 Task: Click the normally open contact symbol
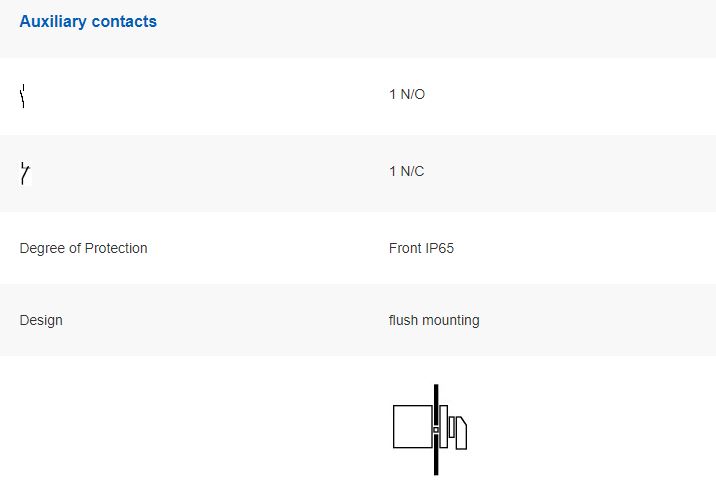(x=22, y=96)
